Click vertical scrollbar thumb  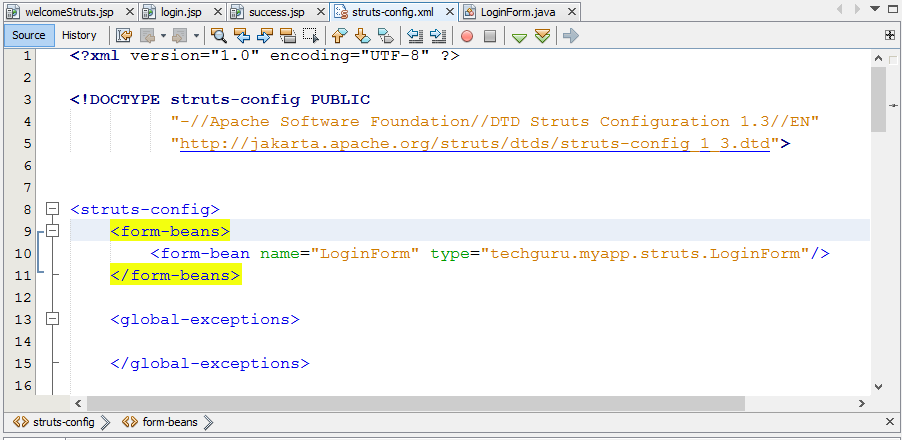878,99
